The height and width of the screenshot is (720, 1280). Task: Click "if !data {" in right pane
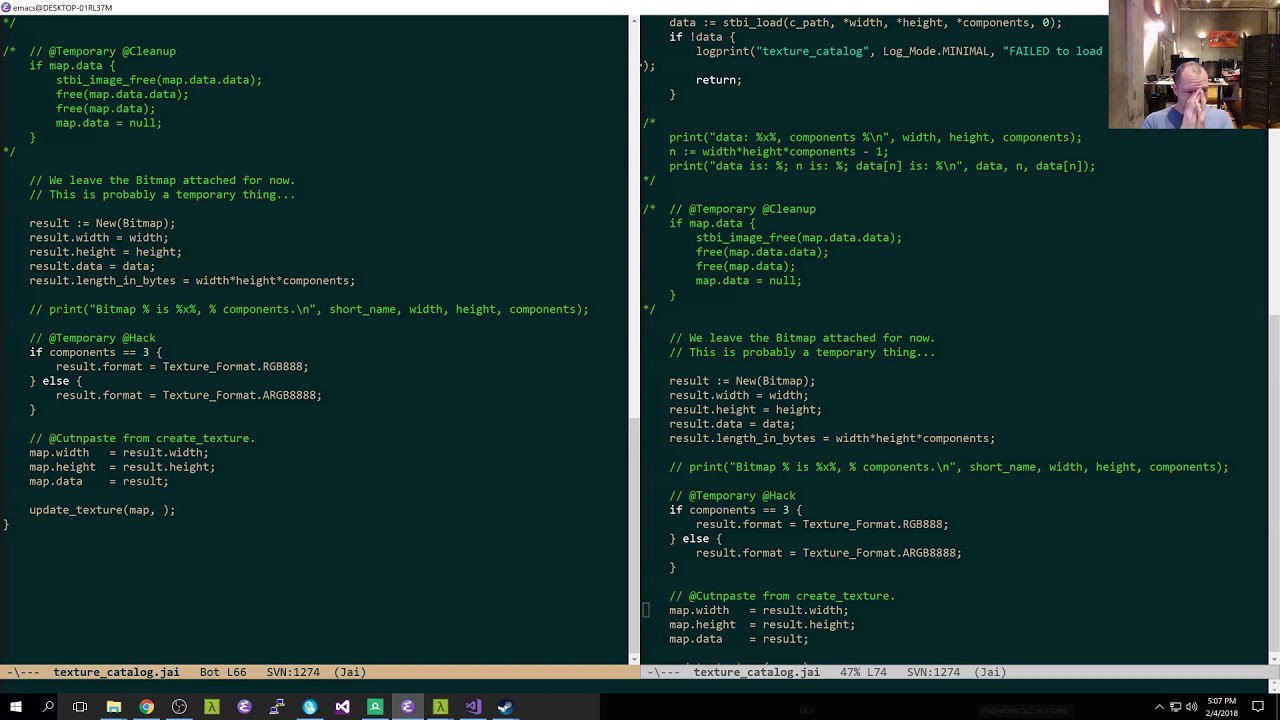coord(702,37)
